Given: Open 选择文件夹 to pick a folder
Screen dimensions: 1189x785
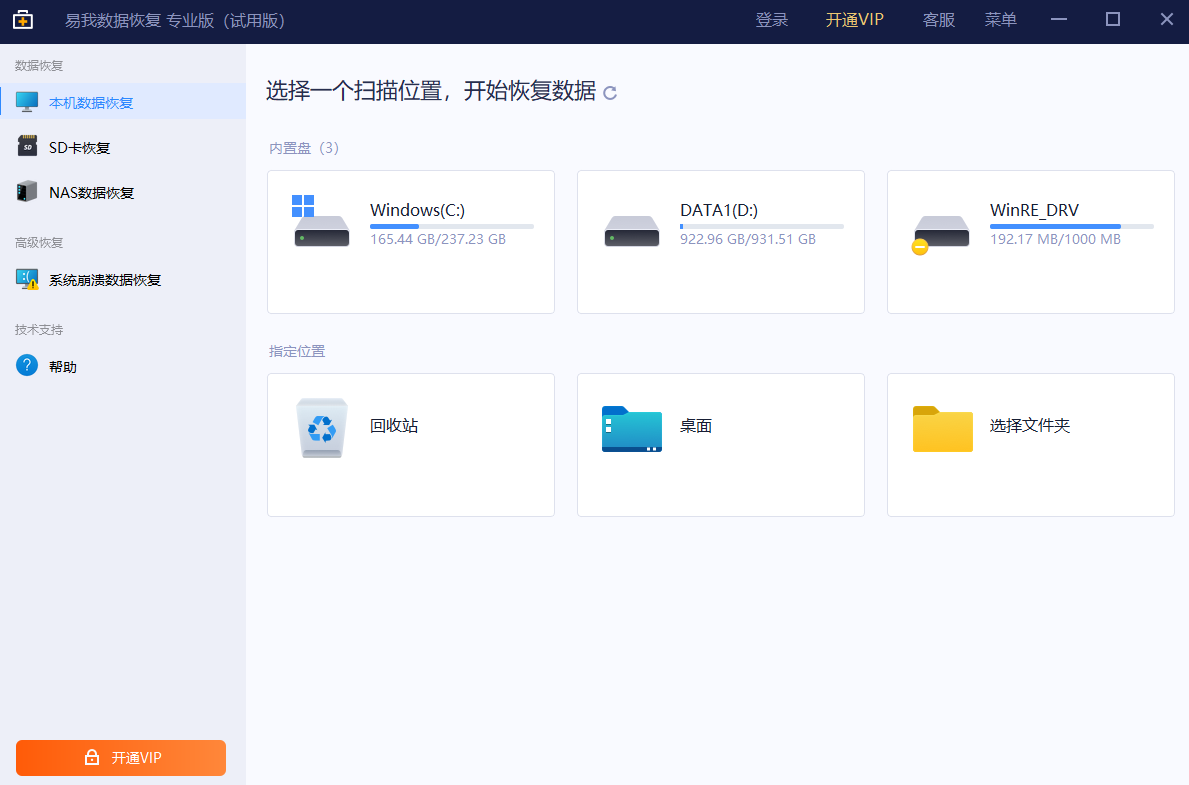Looking at the screenshot, I should point(1030,444).
